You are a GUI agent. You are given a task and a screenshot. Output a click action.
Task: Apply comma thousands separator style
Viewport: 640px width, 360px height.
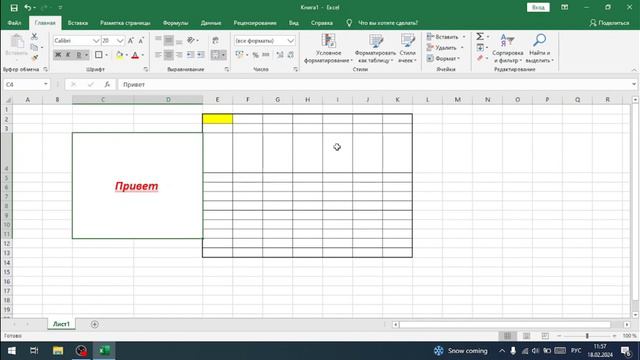266,55
